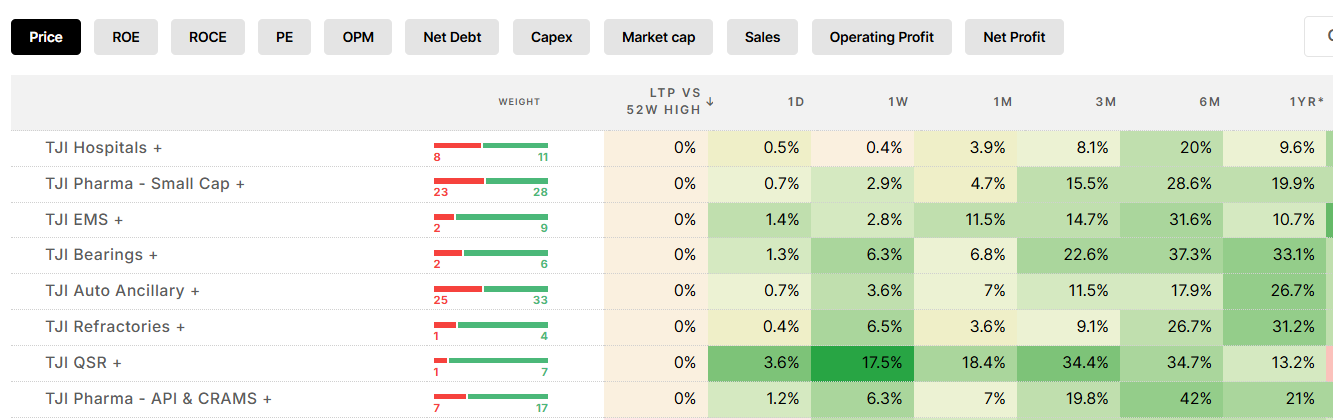The image size is (1333, 420).
Task: Expand the TJI Hospitals row
Action: [x=103, y=147]
